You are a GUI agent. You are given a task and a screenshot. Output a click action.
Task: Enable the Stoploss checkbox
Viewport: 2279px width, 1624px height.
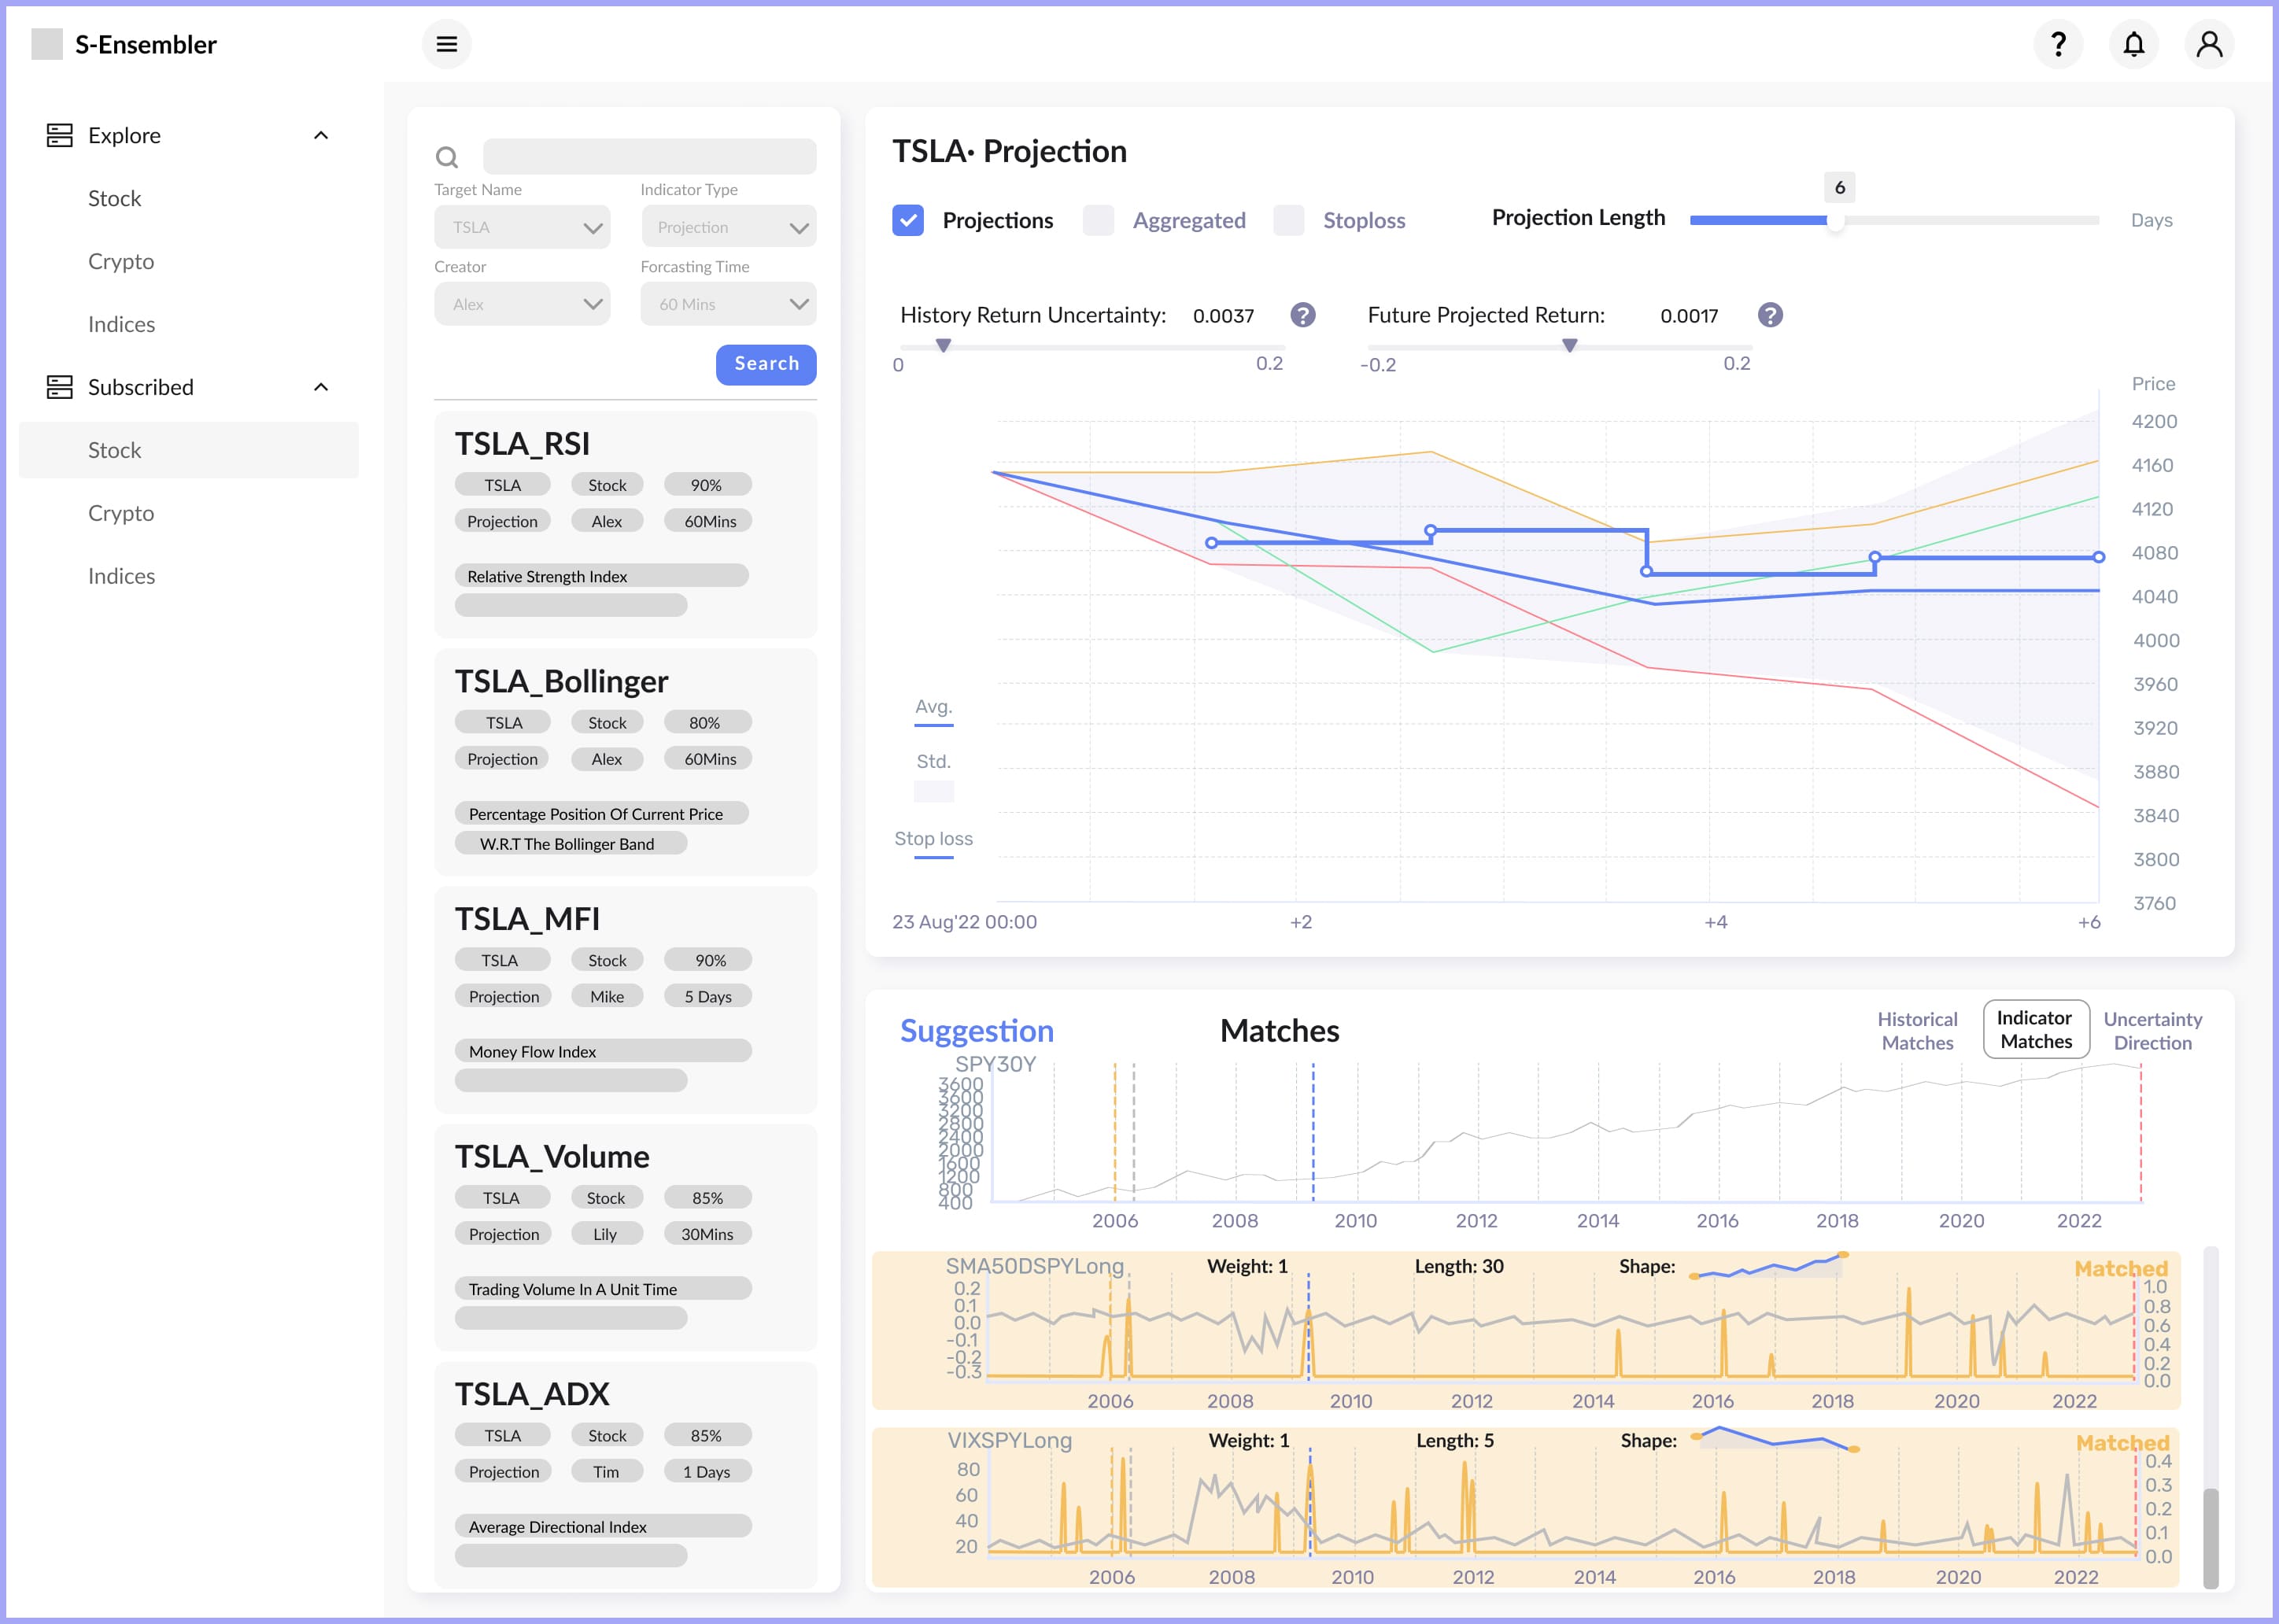(x=1288, y=220)
